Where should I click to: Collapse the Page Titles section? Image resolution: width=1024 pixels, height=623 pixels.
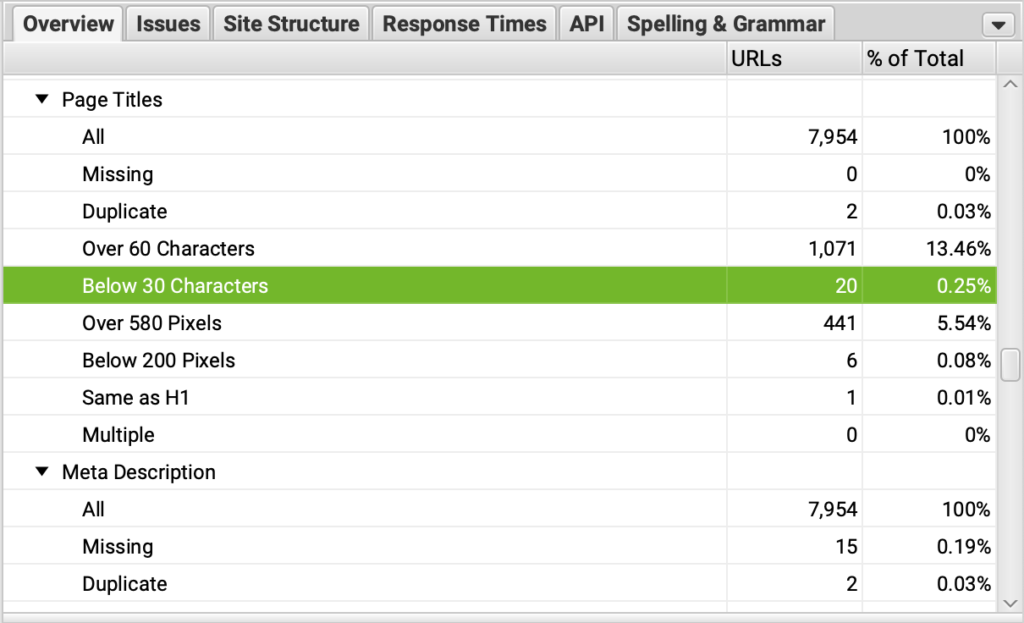(x=42, y=100)
